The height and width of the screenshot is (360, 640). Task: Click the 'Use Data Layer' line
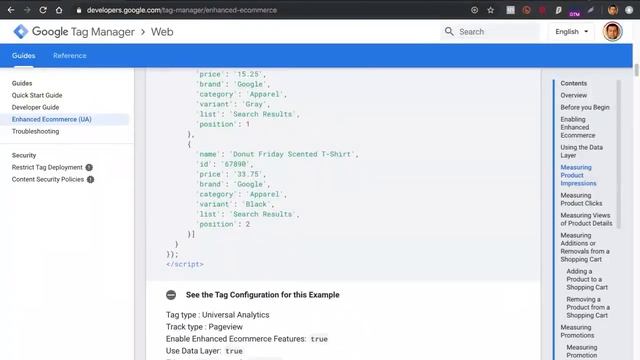[x=204, y=351]
